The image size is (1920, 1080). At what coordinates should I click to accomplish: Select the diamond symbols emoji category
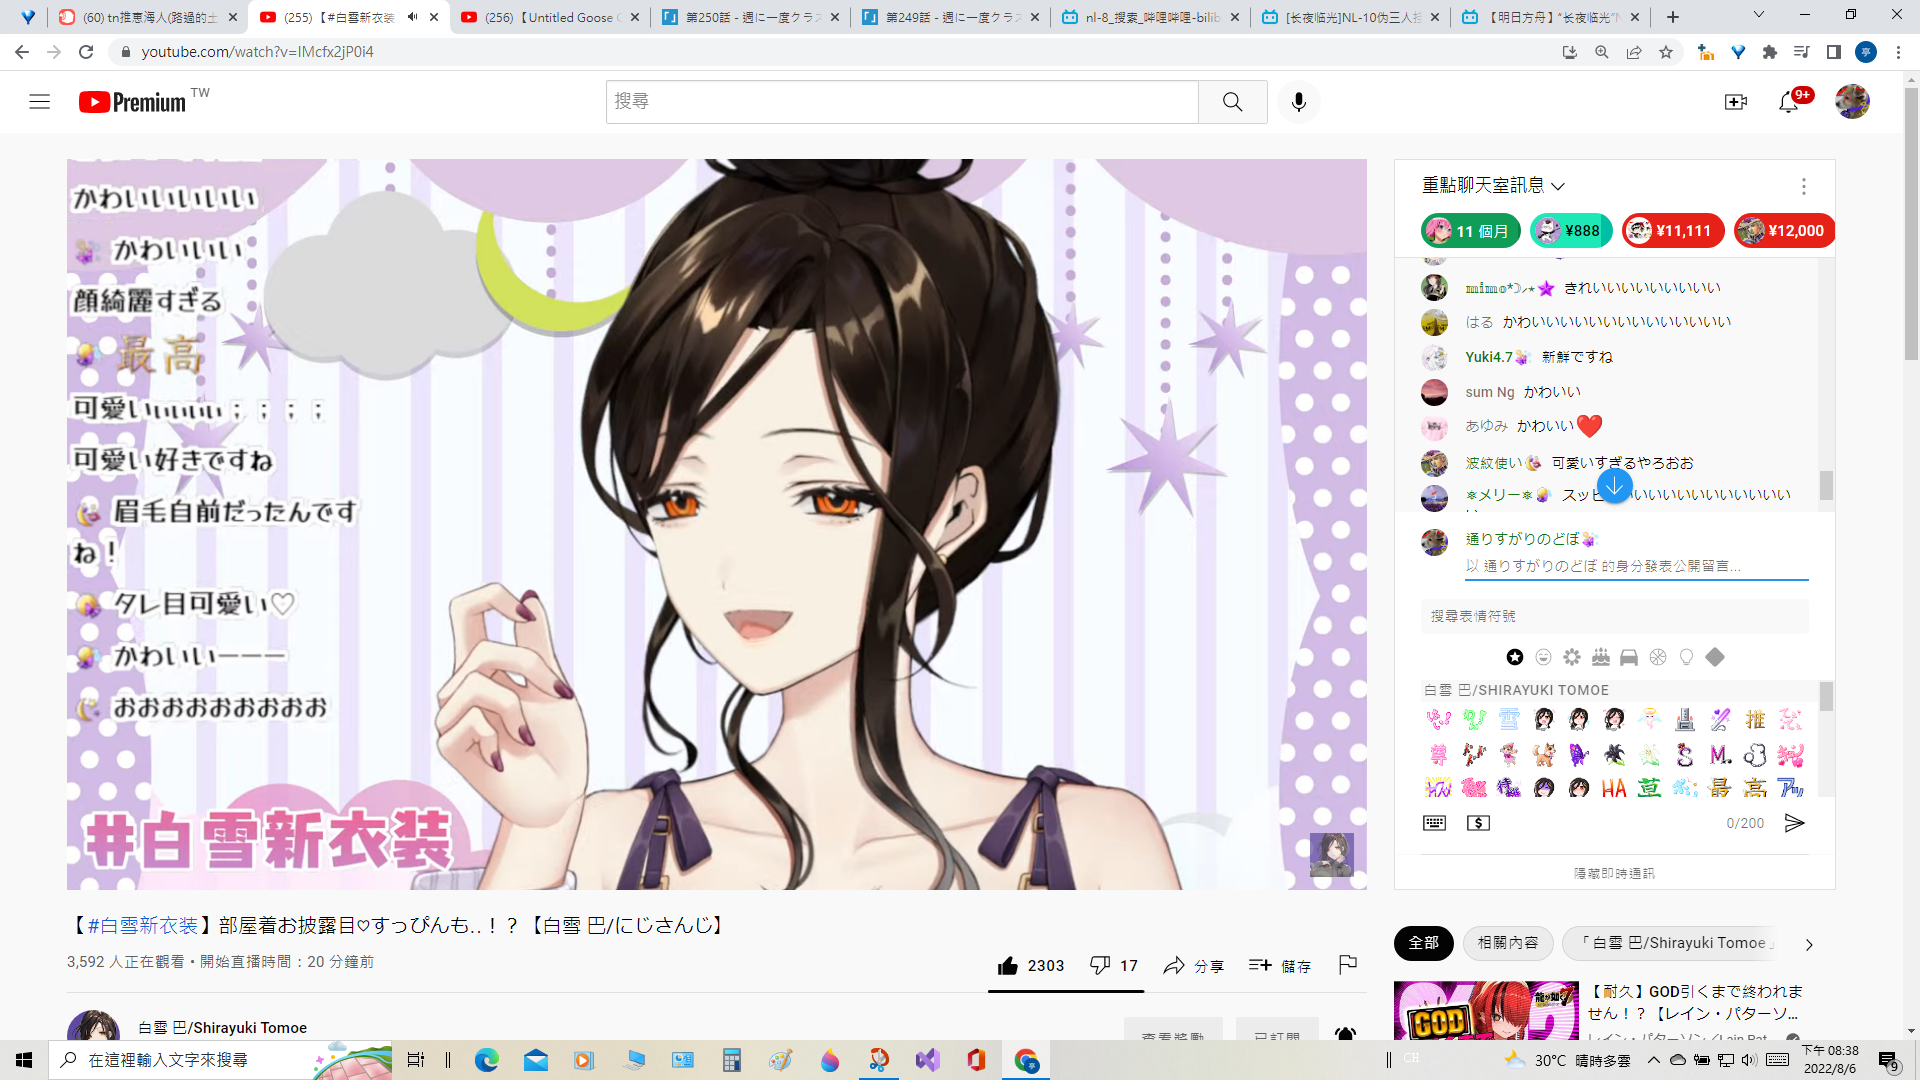click(1715, 657)
